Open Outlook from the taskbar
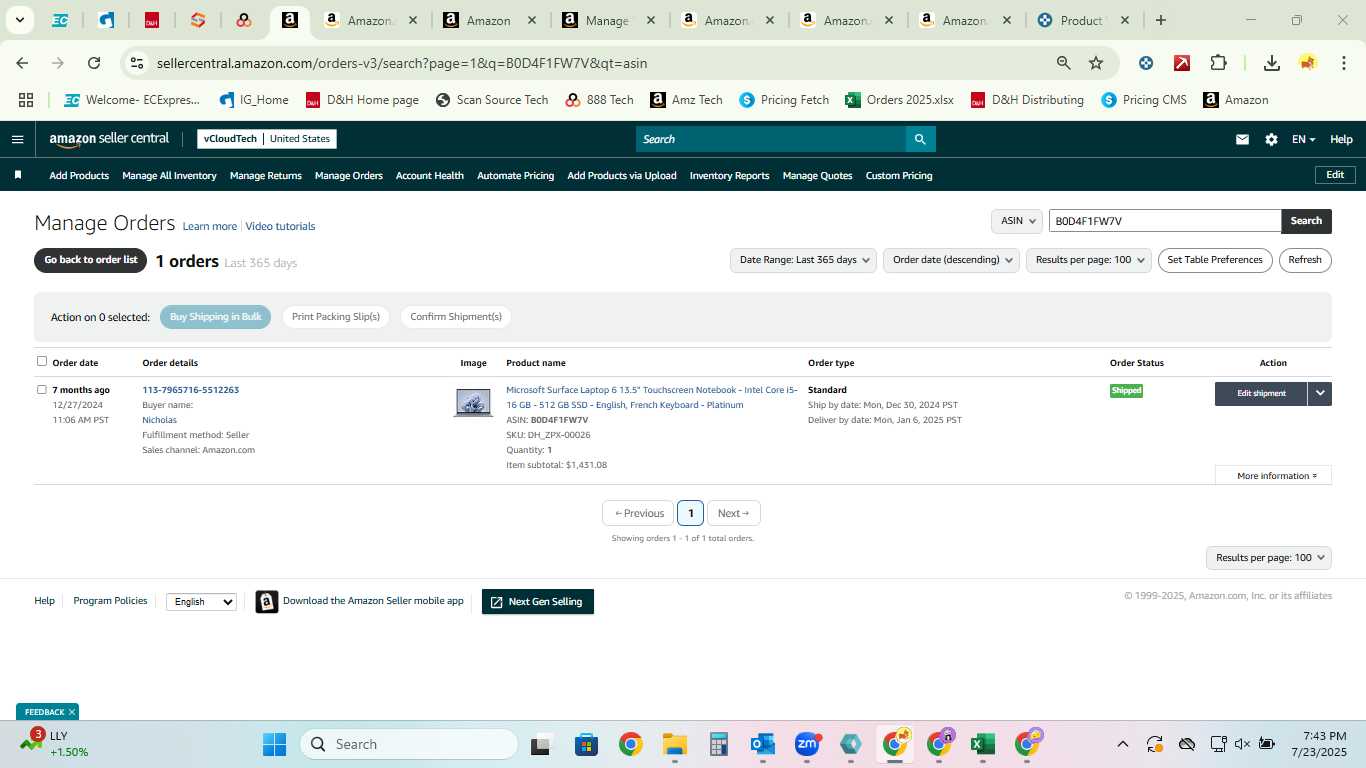 tap(763, 744)
